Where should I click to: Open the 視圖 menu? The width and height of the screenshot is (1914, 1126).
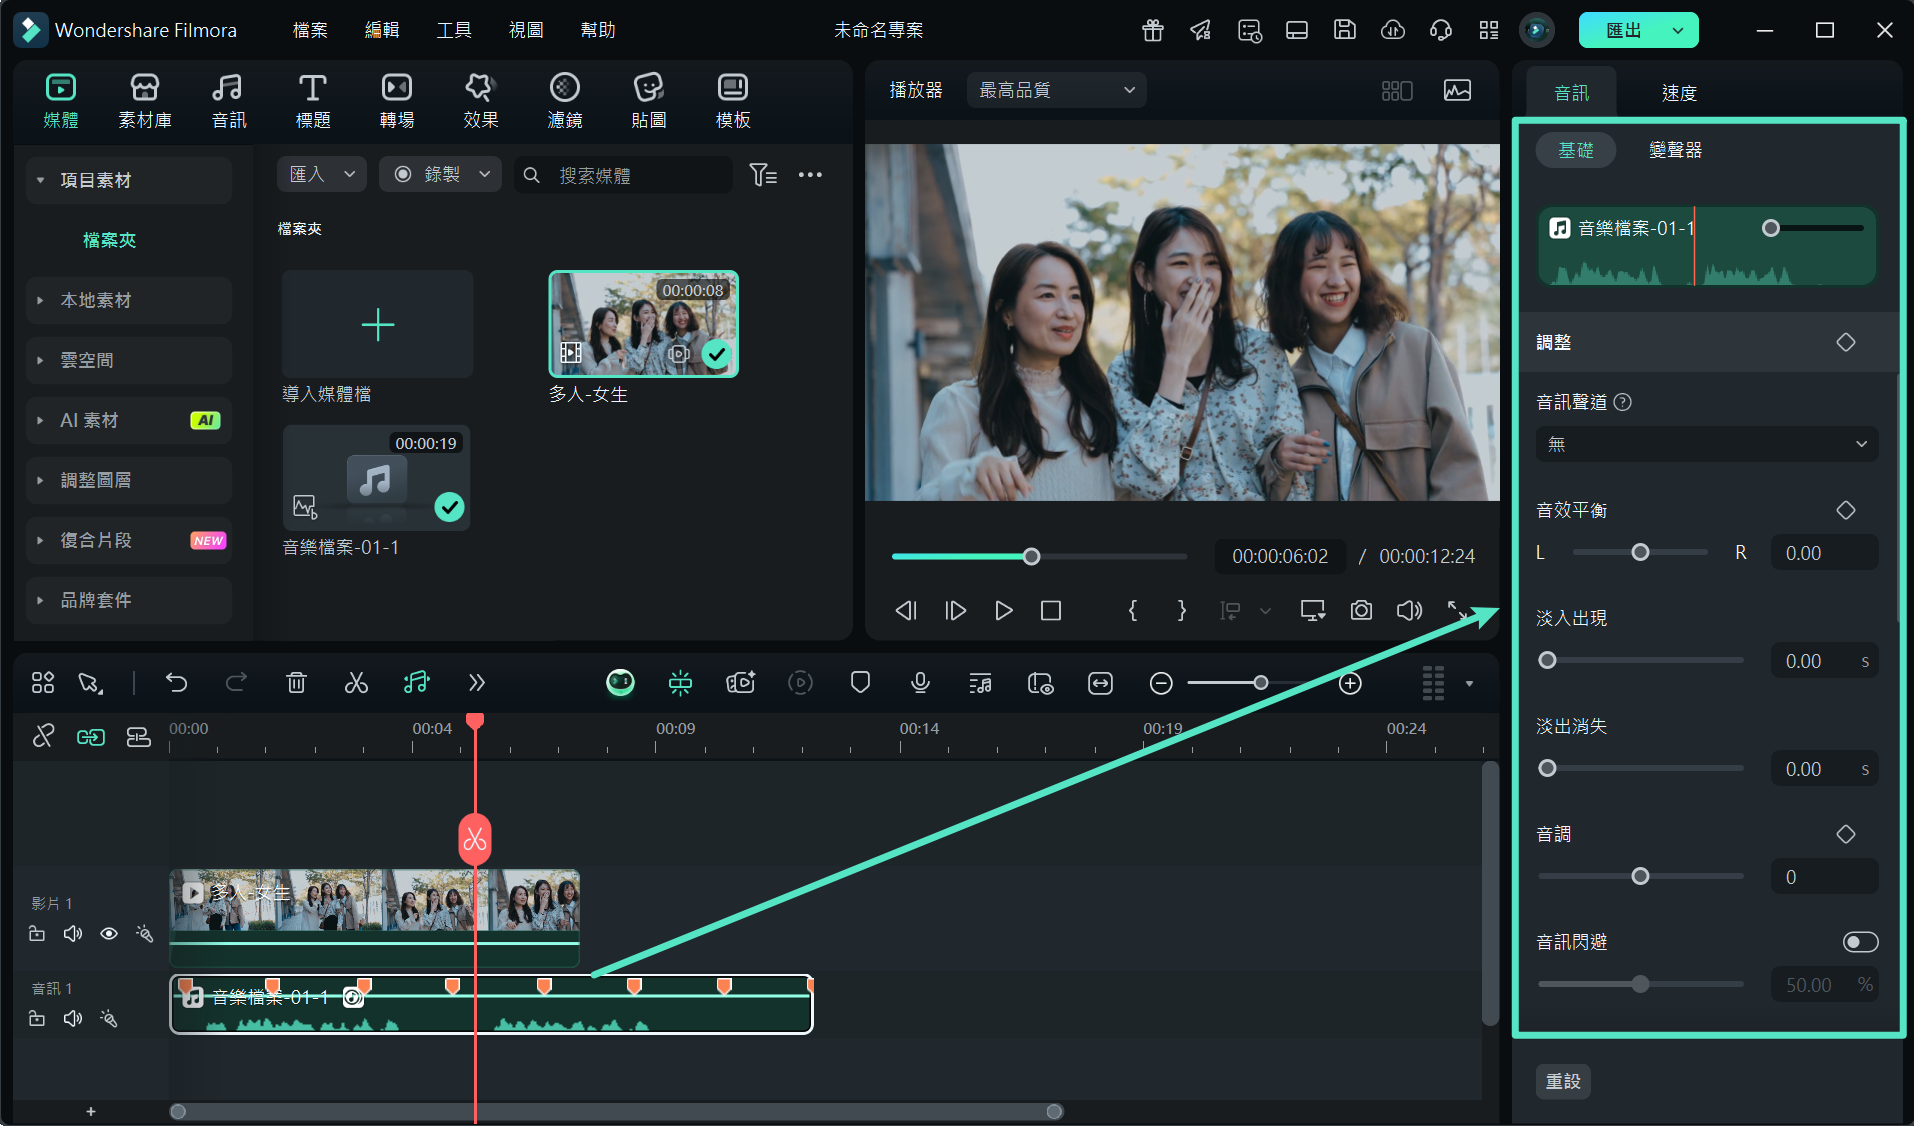pos(526,30)
